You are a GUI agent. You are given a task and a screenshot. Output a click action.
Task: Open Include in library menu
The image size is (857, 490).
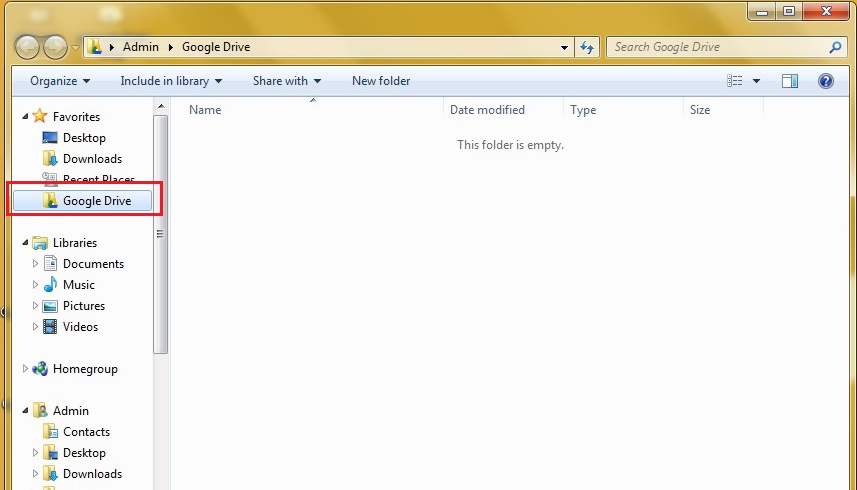click(171, 81)
